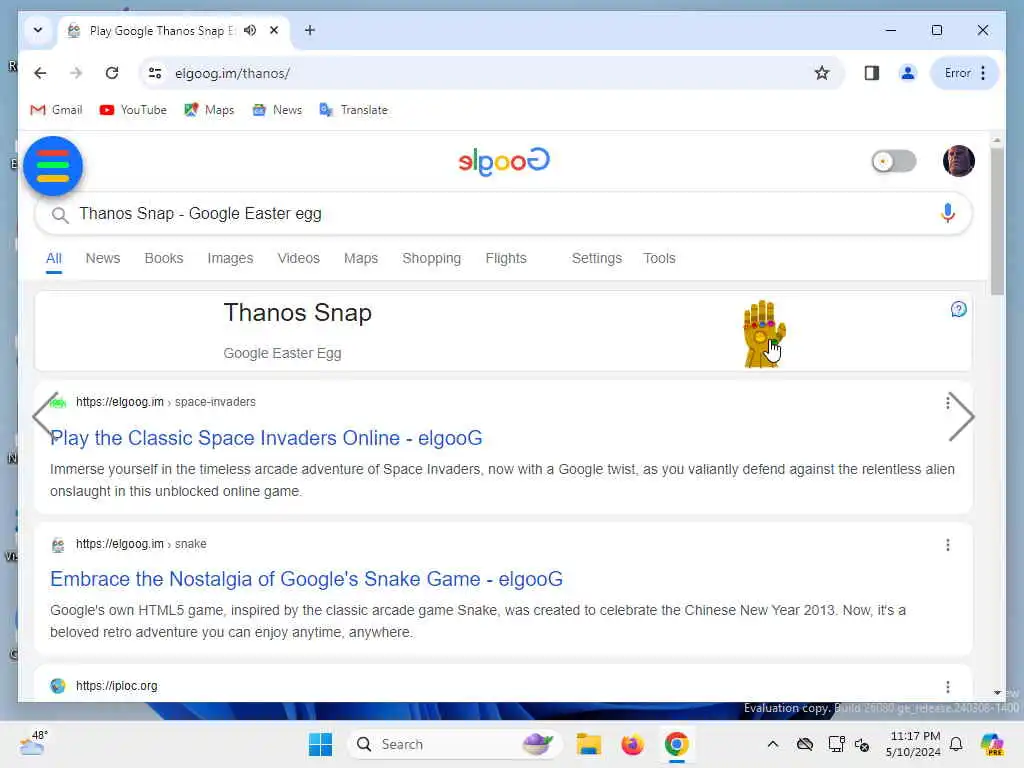The image size is (1024, 768).
Task: Close the Thanos Snap tab
Action: (274, 31)
